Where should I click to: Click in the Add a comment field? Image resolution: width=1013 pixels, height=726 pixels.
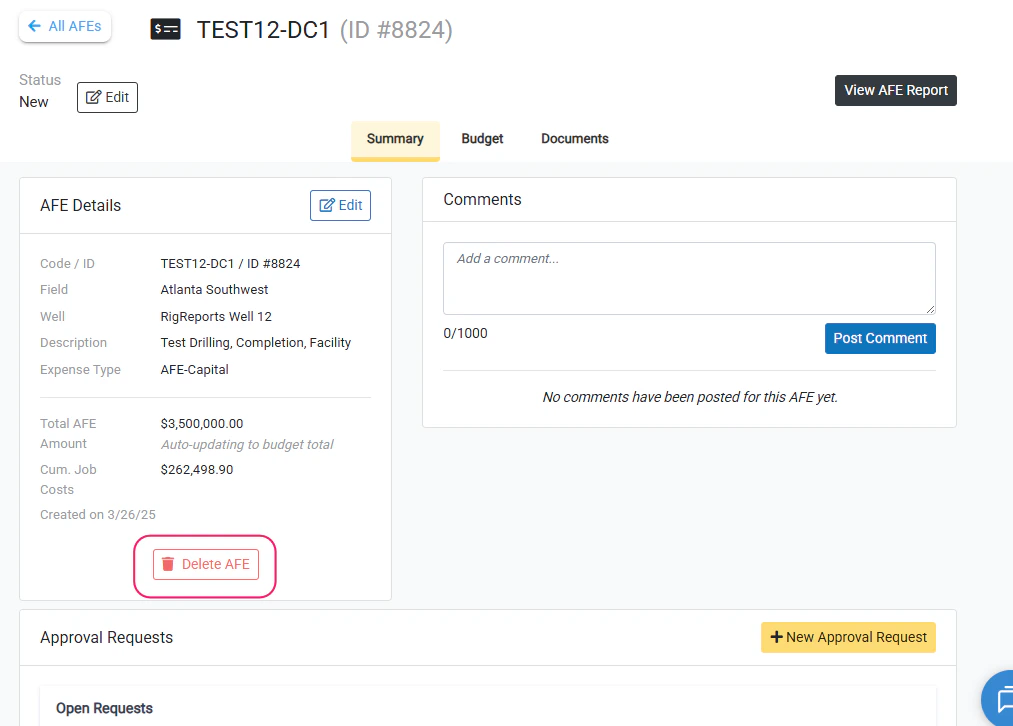click(689, 278)
